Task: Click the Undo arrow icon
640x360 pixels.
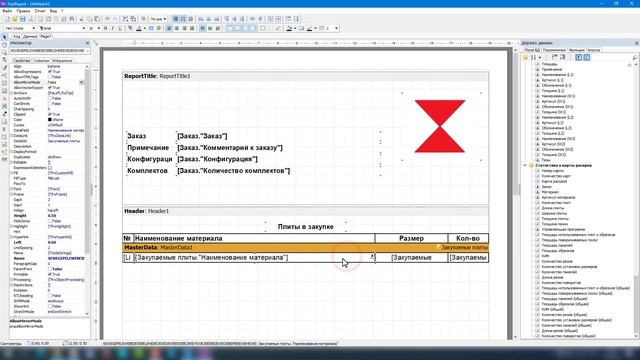Action: (107, 19)
